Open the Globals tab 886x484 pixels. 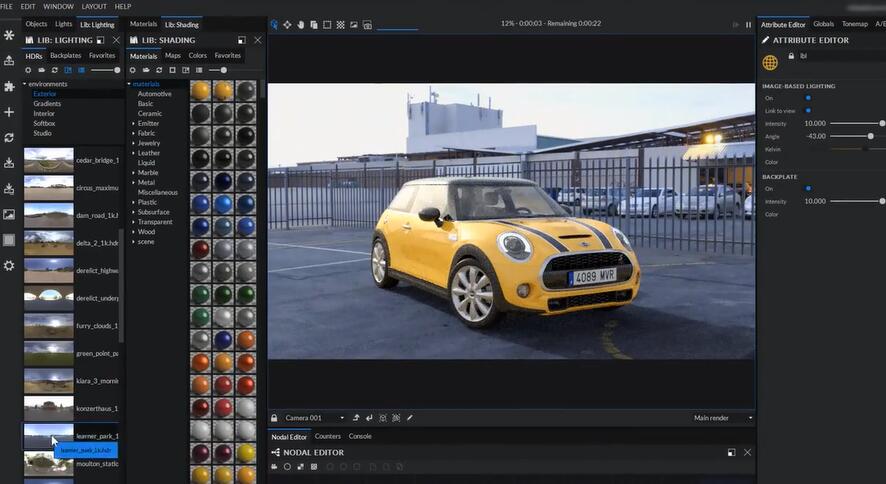coord(824,24)
